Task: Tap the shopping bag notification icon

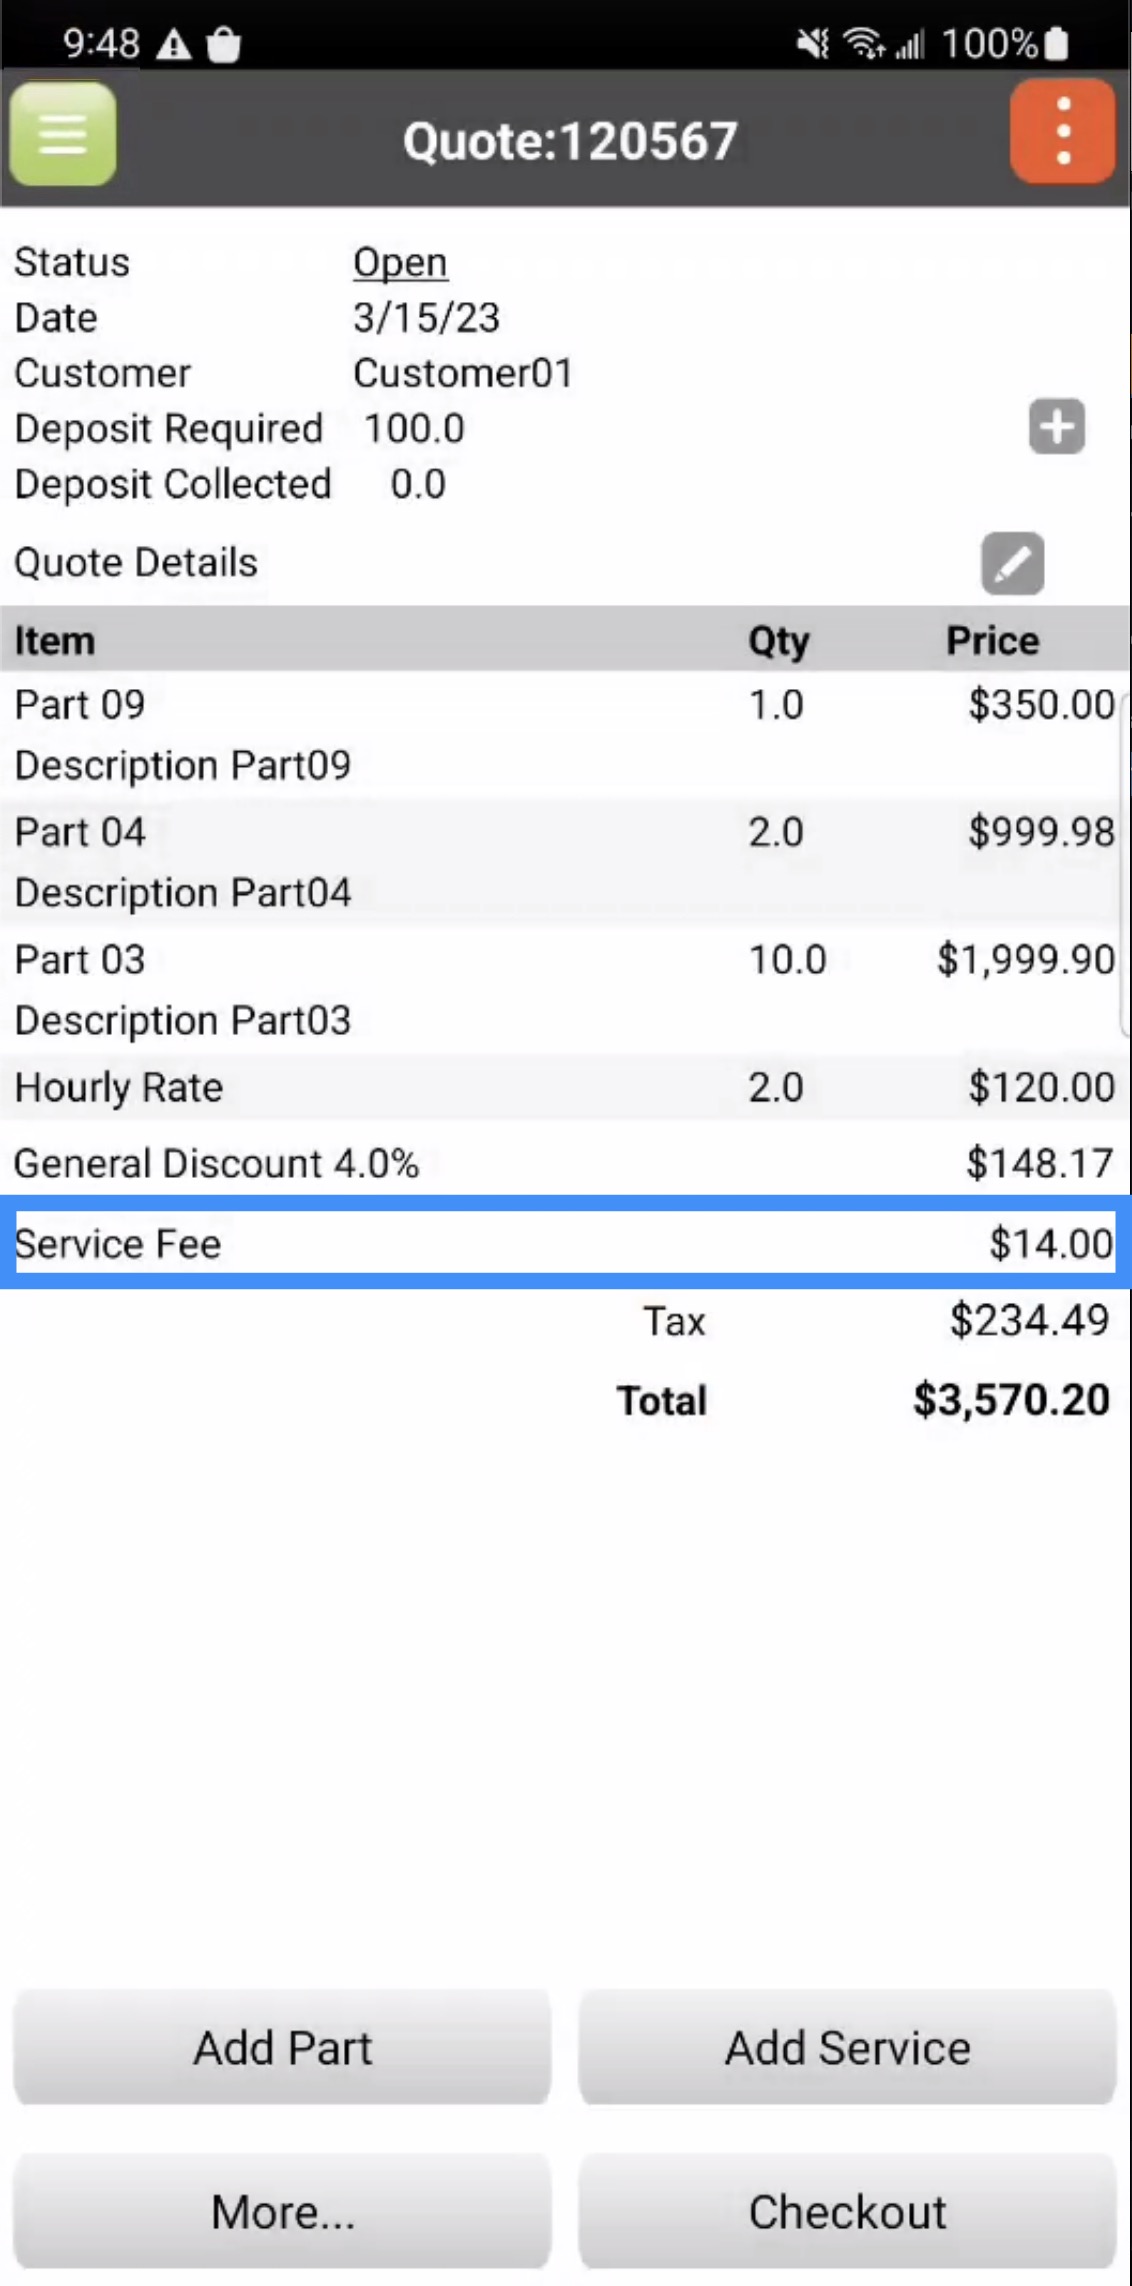Action: tap(224, 44)
